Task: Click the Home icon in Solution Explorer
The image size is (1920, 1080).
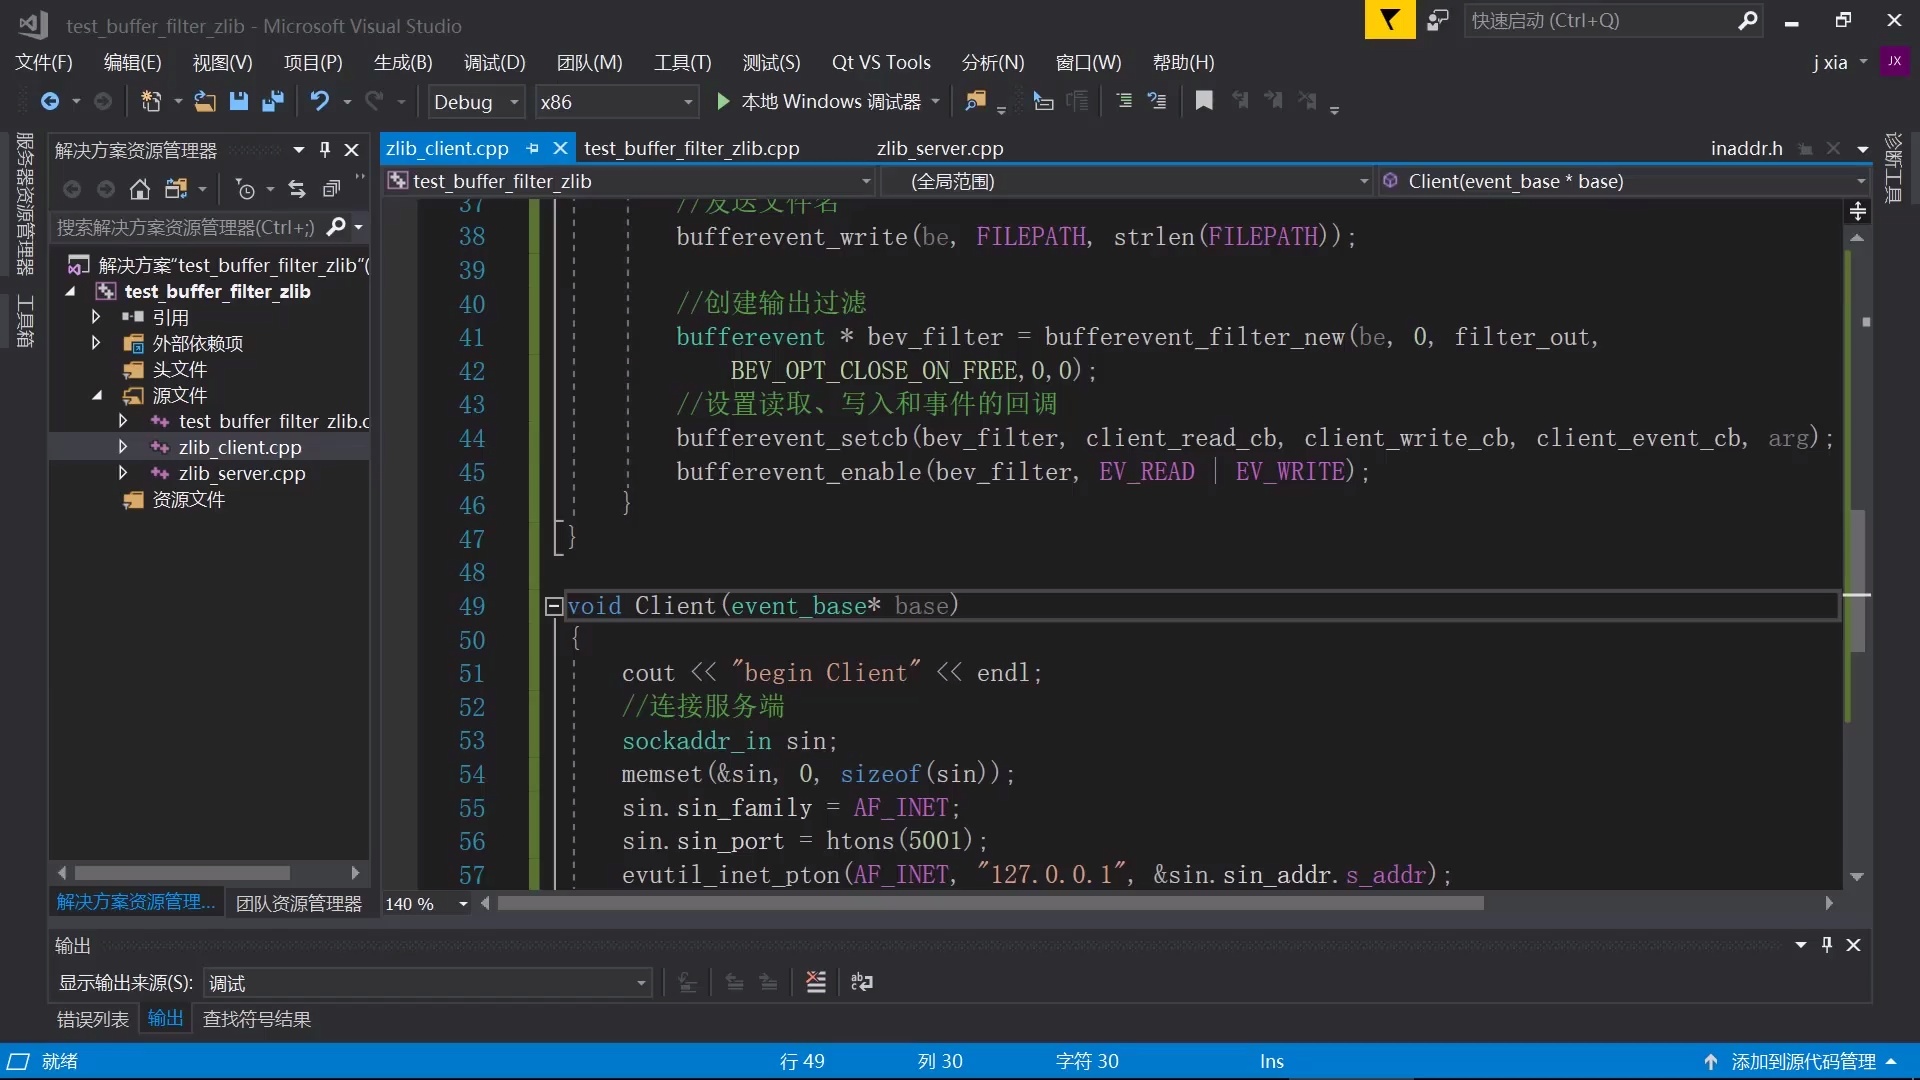Action: tap(140, 189)
